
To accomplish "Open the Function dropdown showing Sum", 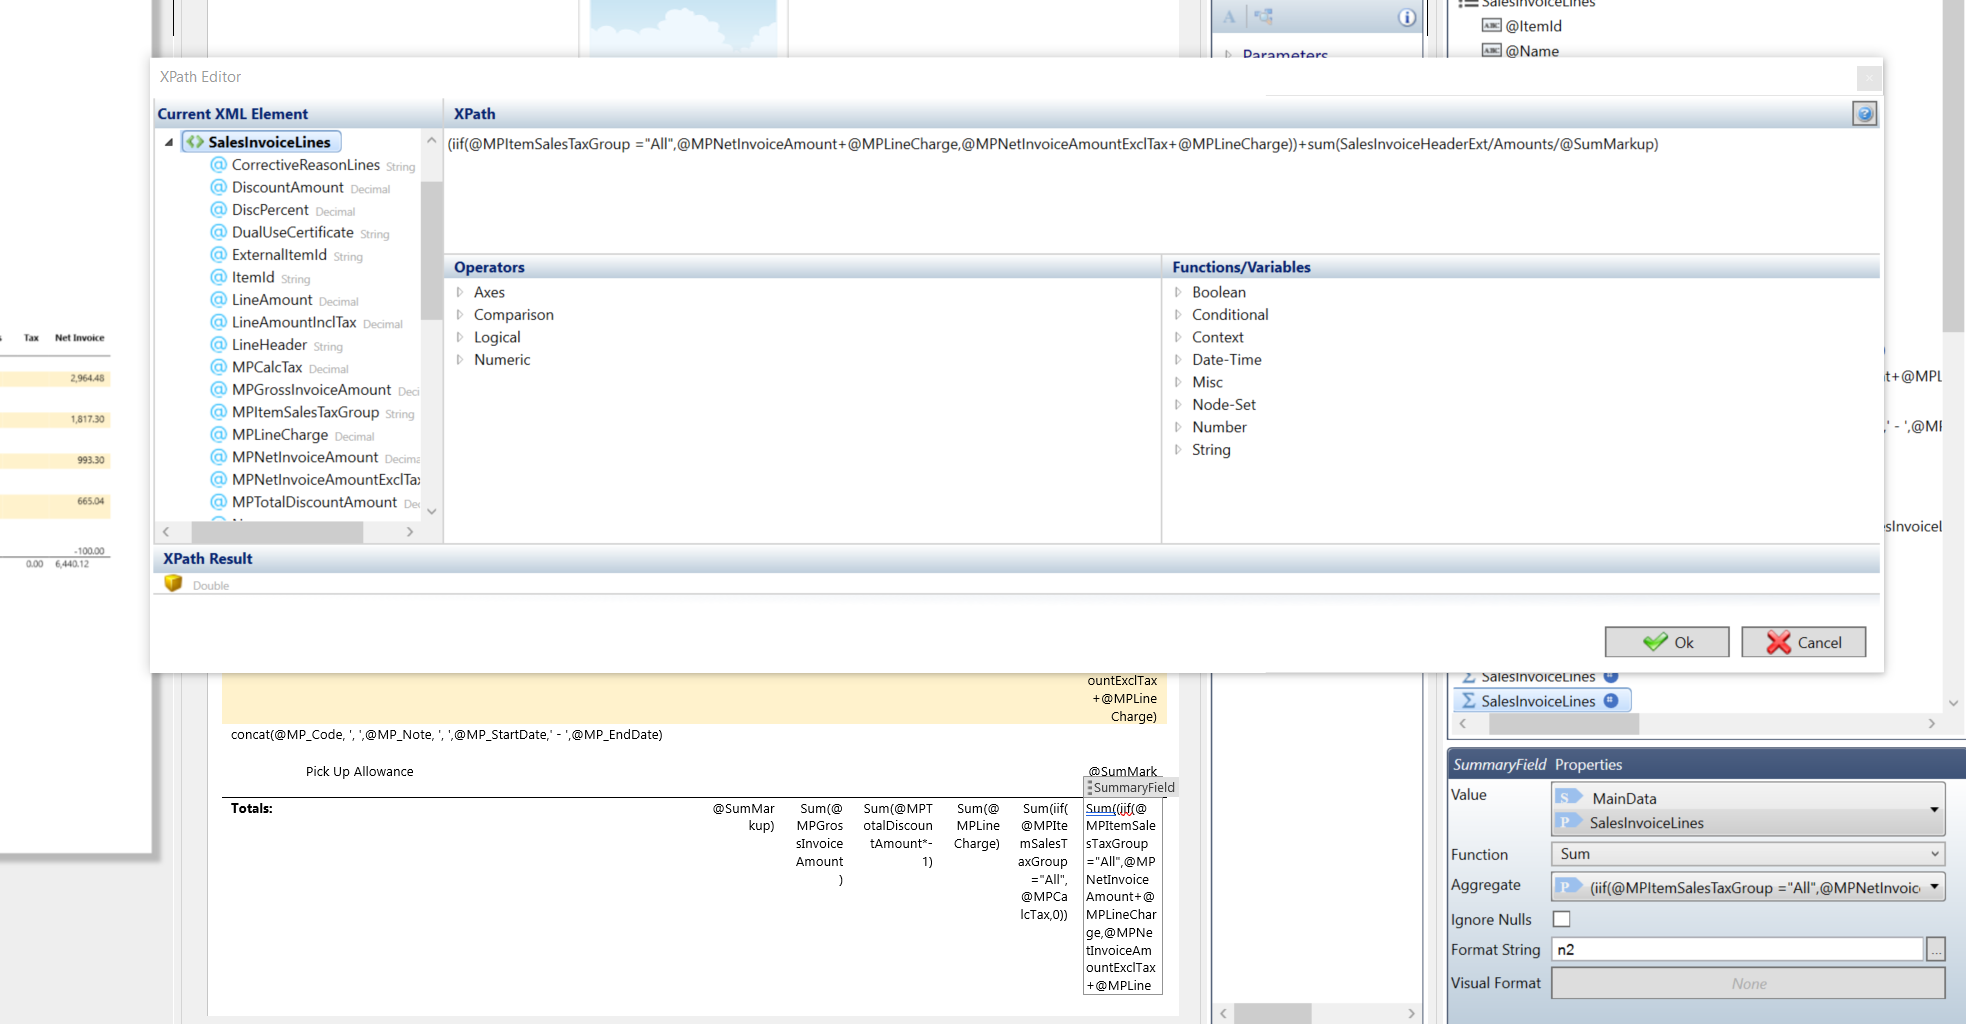I will tap(1746, 854).
